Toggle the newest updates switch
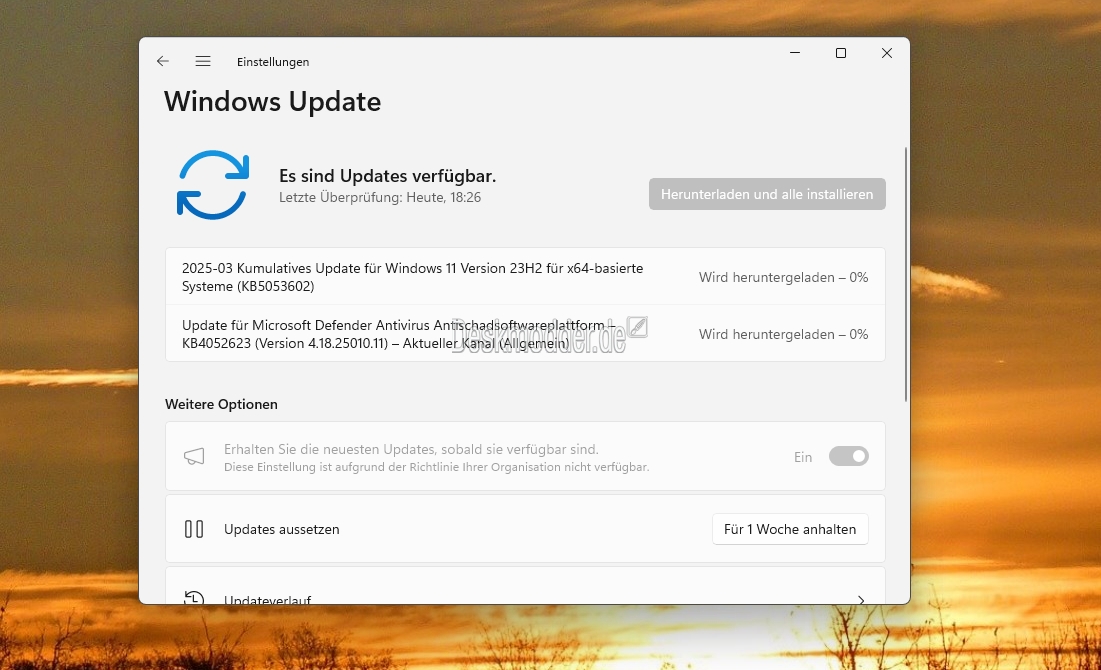Screen dimensions: 1101x670 pos(848,456)
